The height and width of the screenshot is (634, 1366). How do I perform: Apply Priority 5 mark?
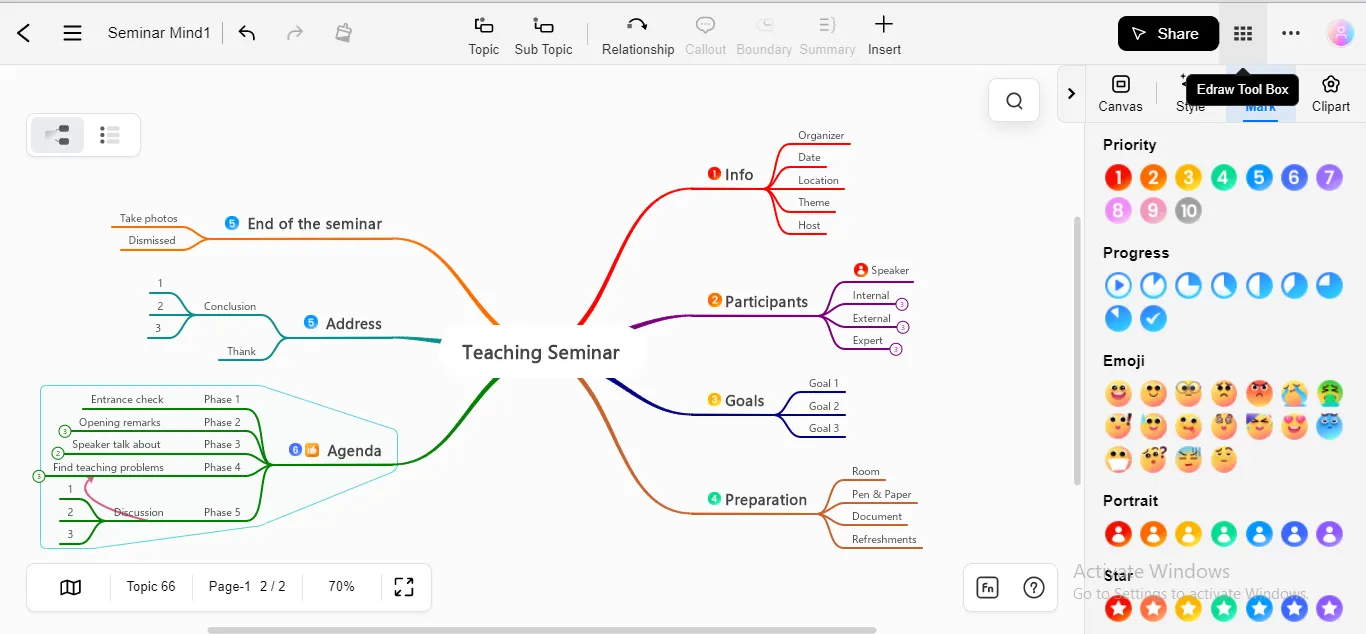pos(1259,178)
